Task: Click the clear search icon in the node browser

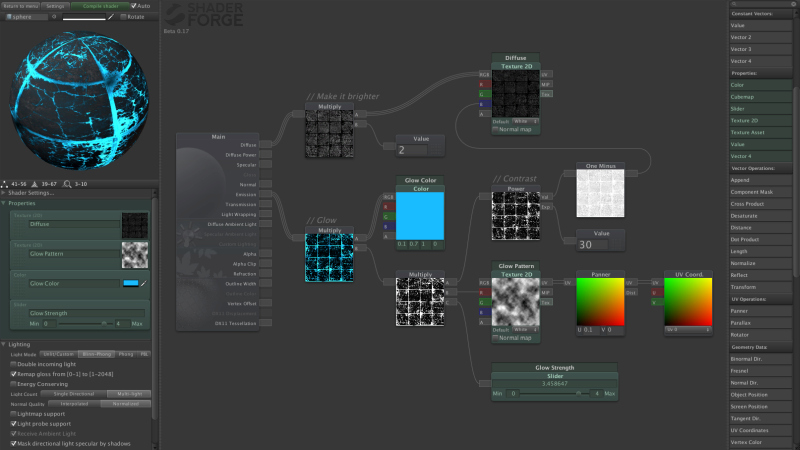Action: pos(793,5)
